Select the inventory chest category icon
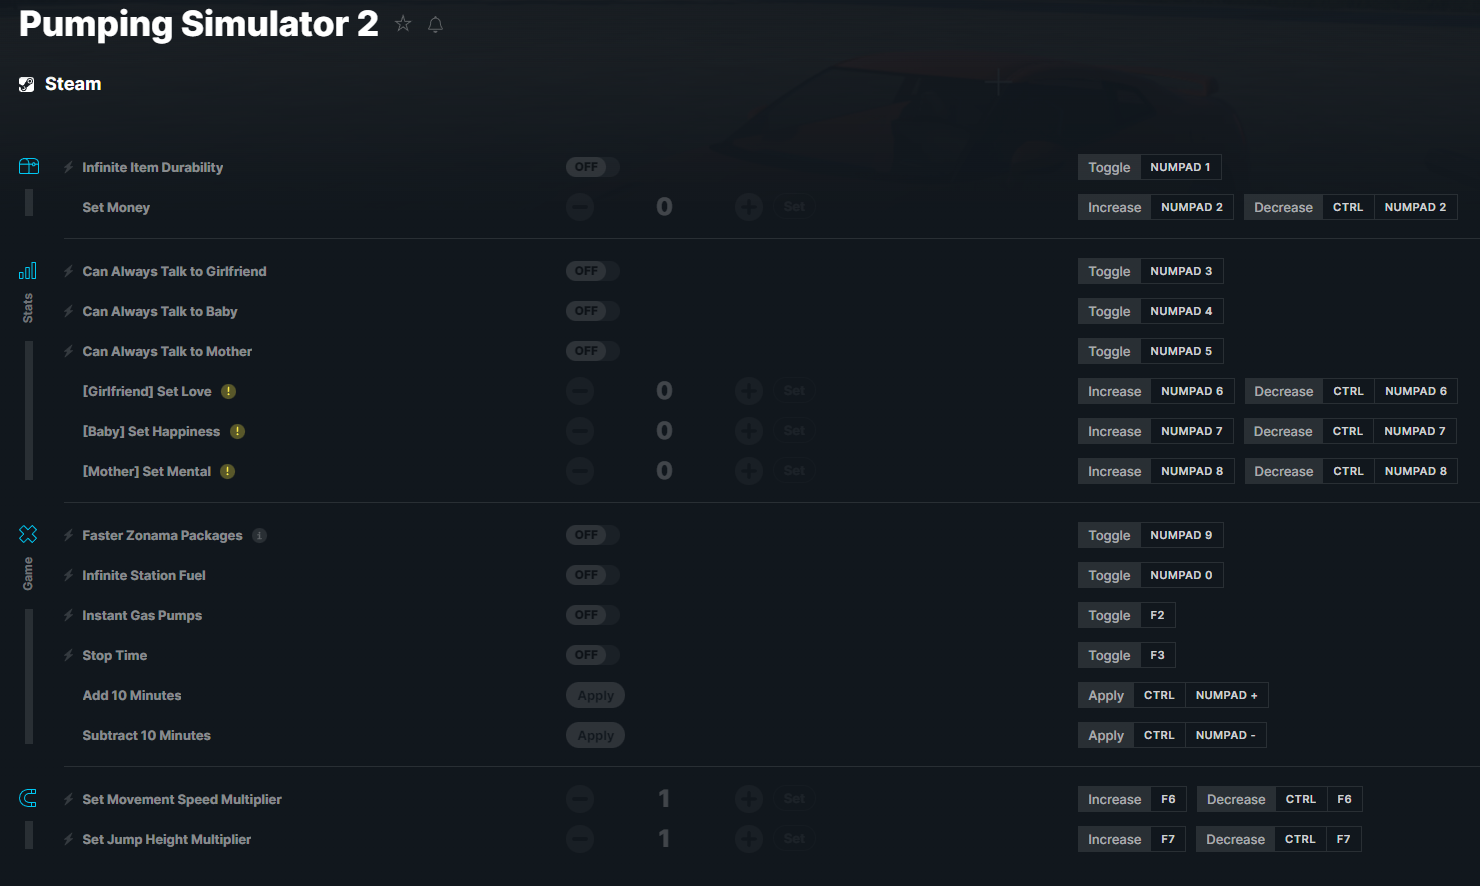The width and height of the screenshot is (1480, 886). coord(29,166)
